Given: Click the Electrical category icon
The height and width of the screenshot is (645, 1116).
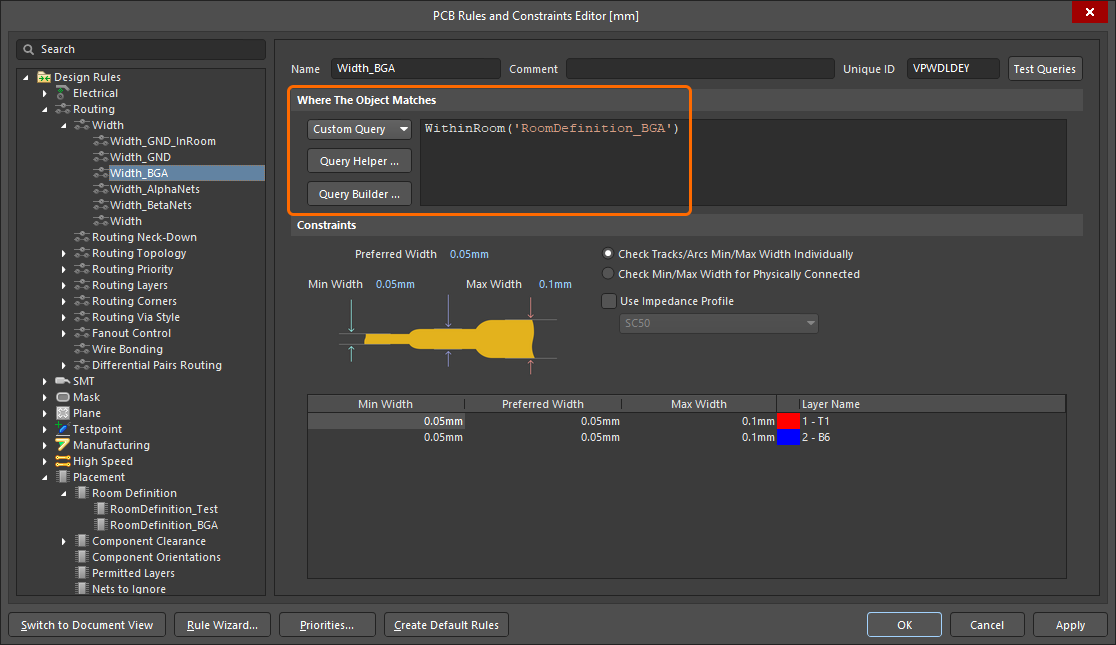Looking at the screenshot, I should pos(63,93).
